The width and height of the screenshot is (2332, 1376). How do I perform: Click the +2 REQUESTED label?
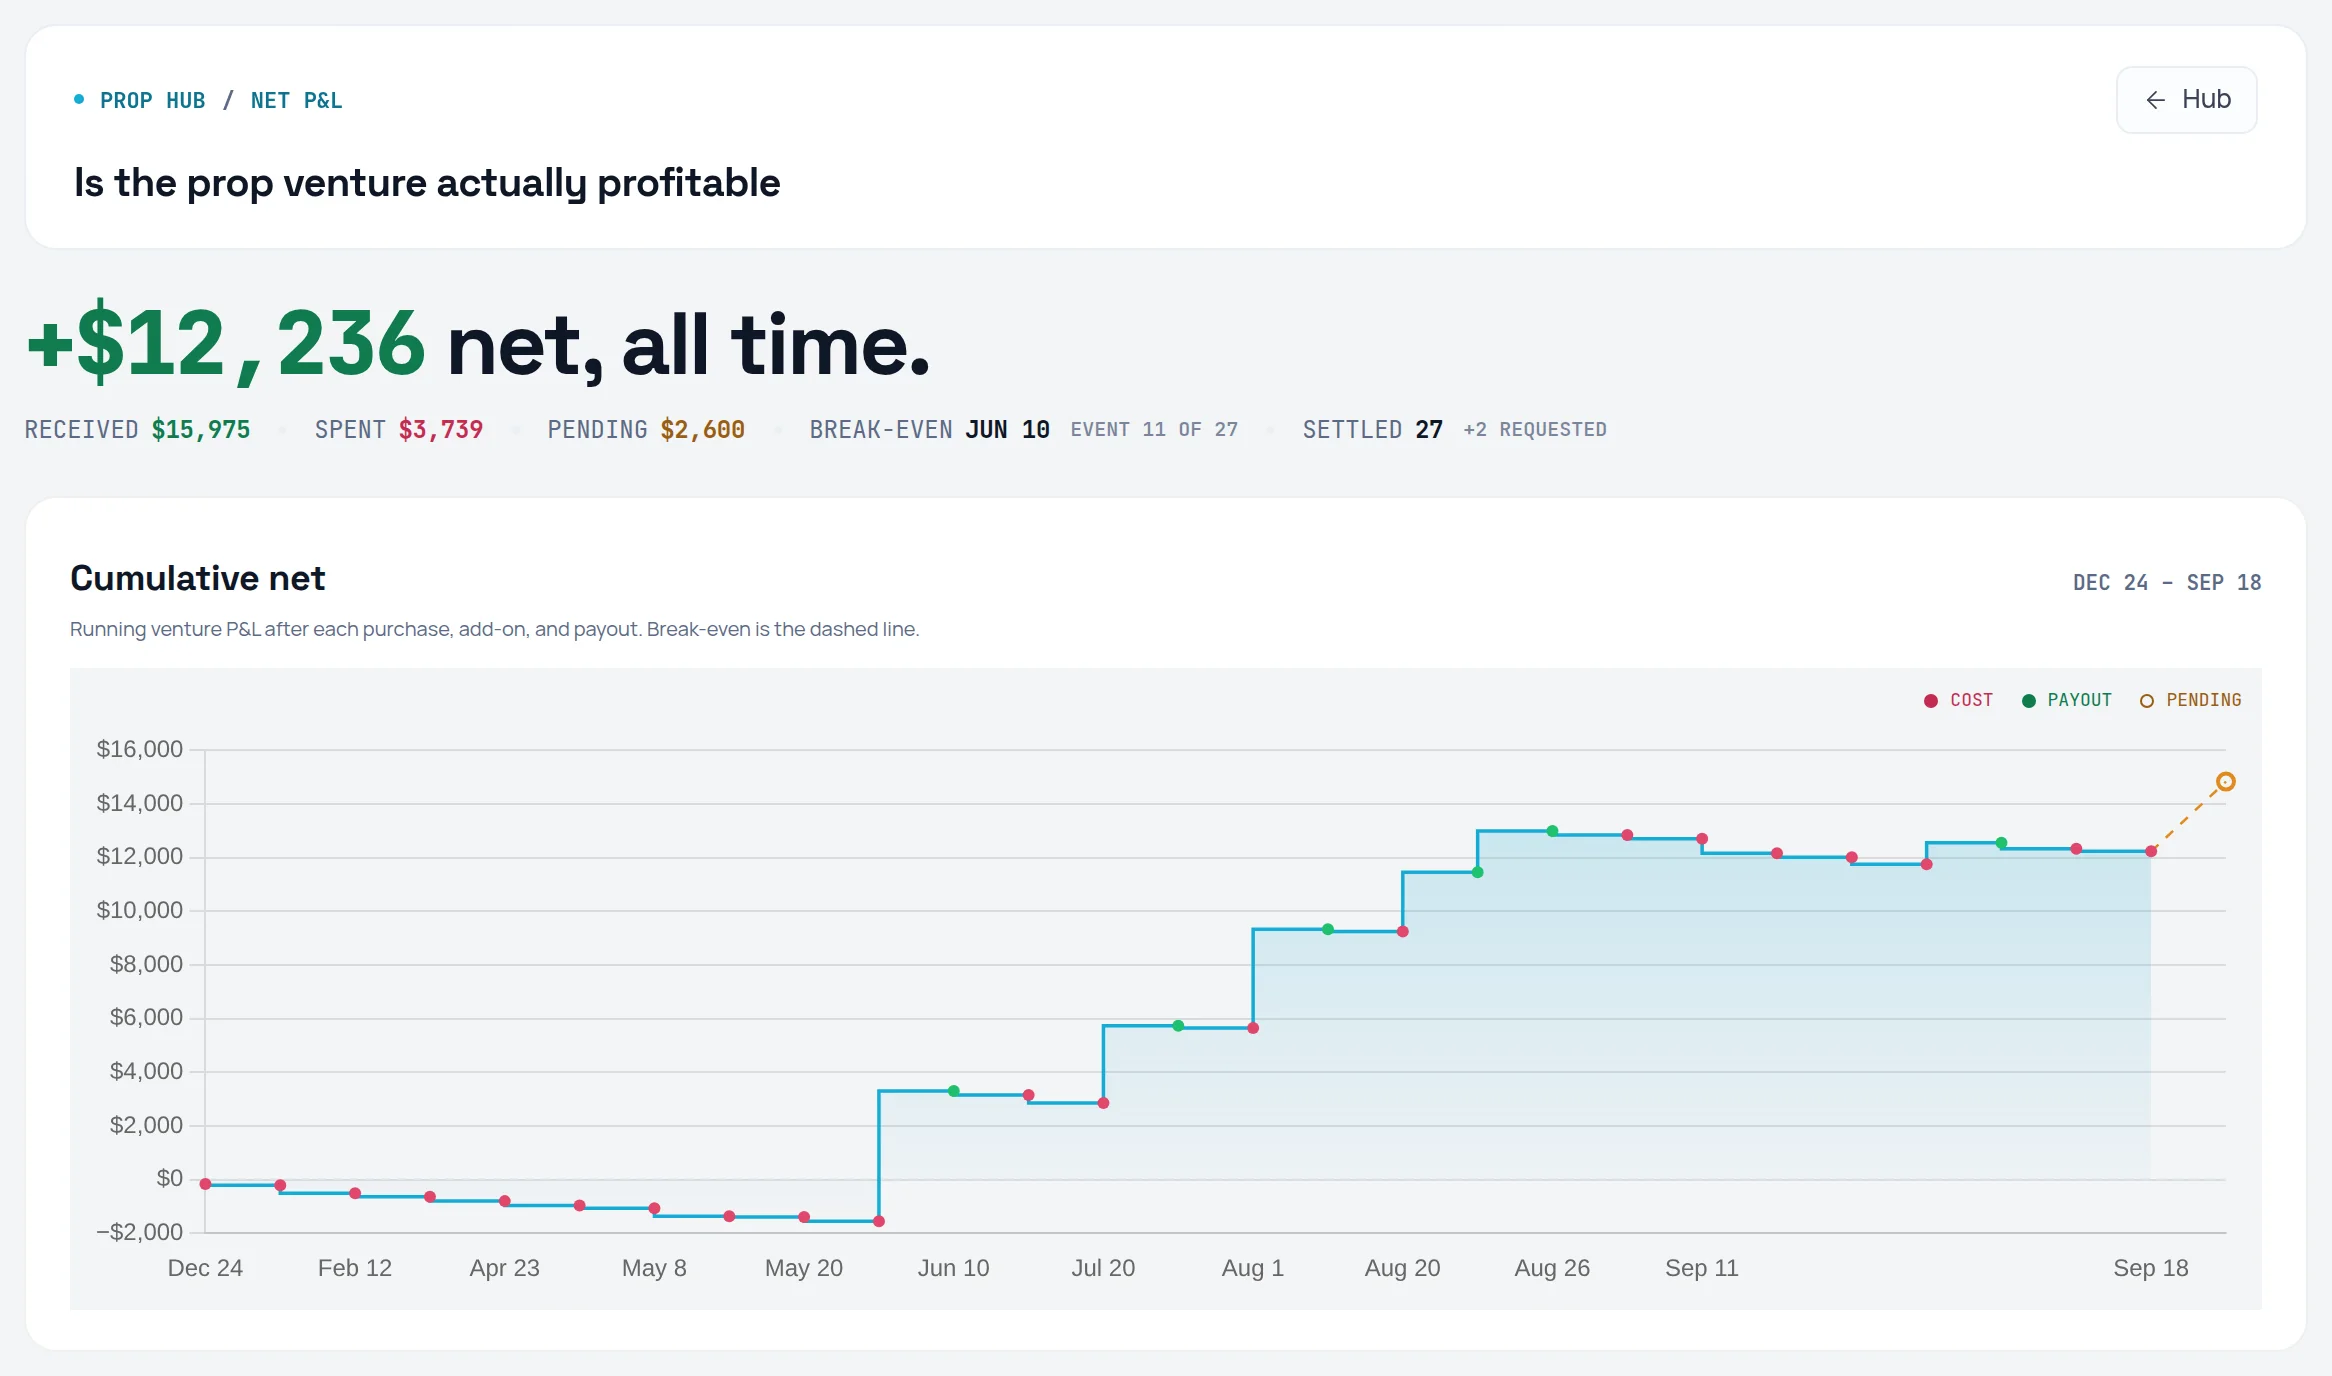click(1535, 430)
